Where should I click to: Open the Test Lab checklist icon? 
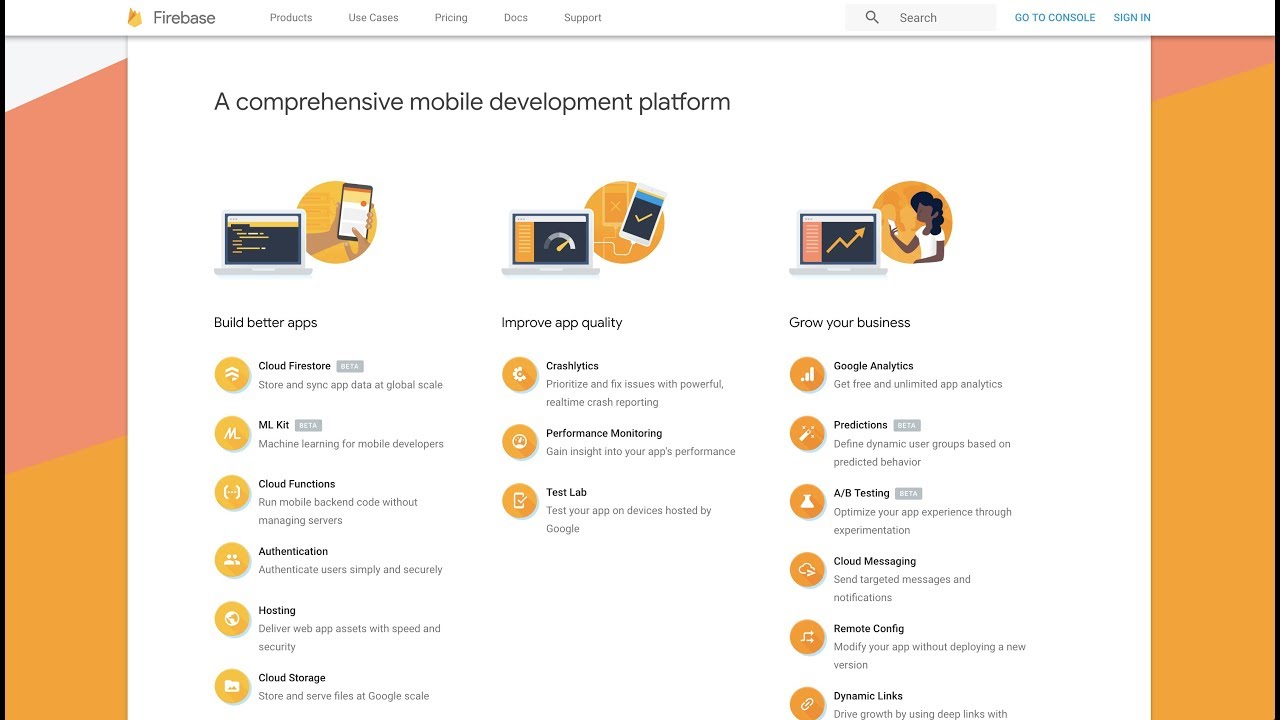point(520,501)
